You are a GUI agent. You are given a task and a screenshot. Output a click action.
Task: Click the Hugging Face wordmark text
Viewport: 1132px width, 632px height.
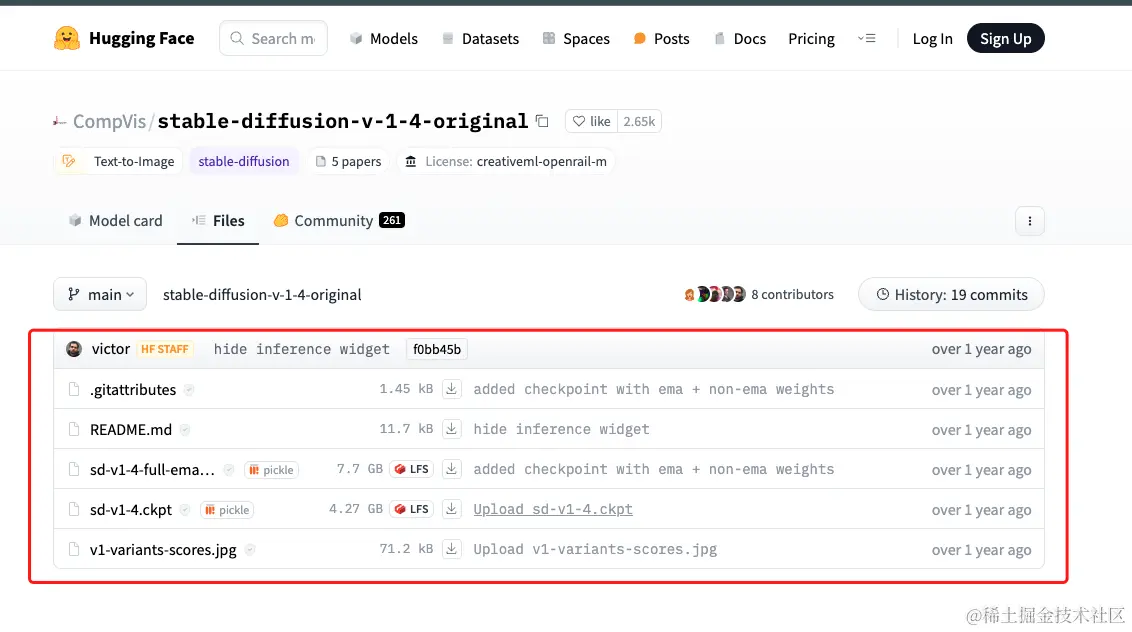tap(142, 38)
